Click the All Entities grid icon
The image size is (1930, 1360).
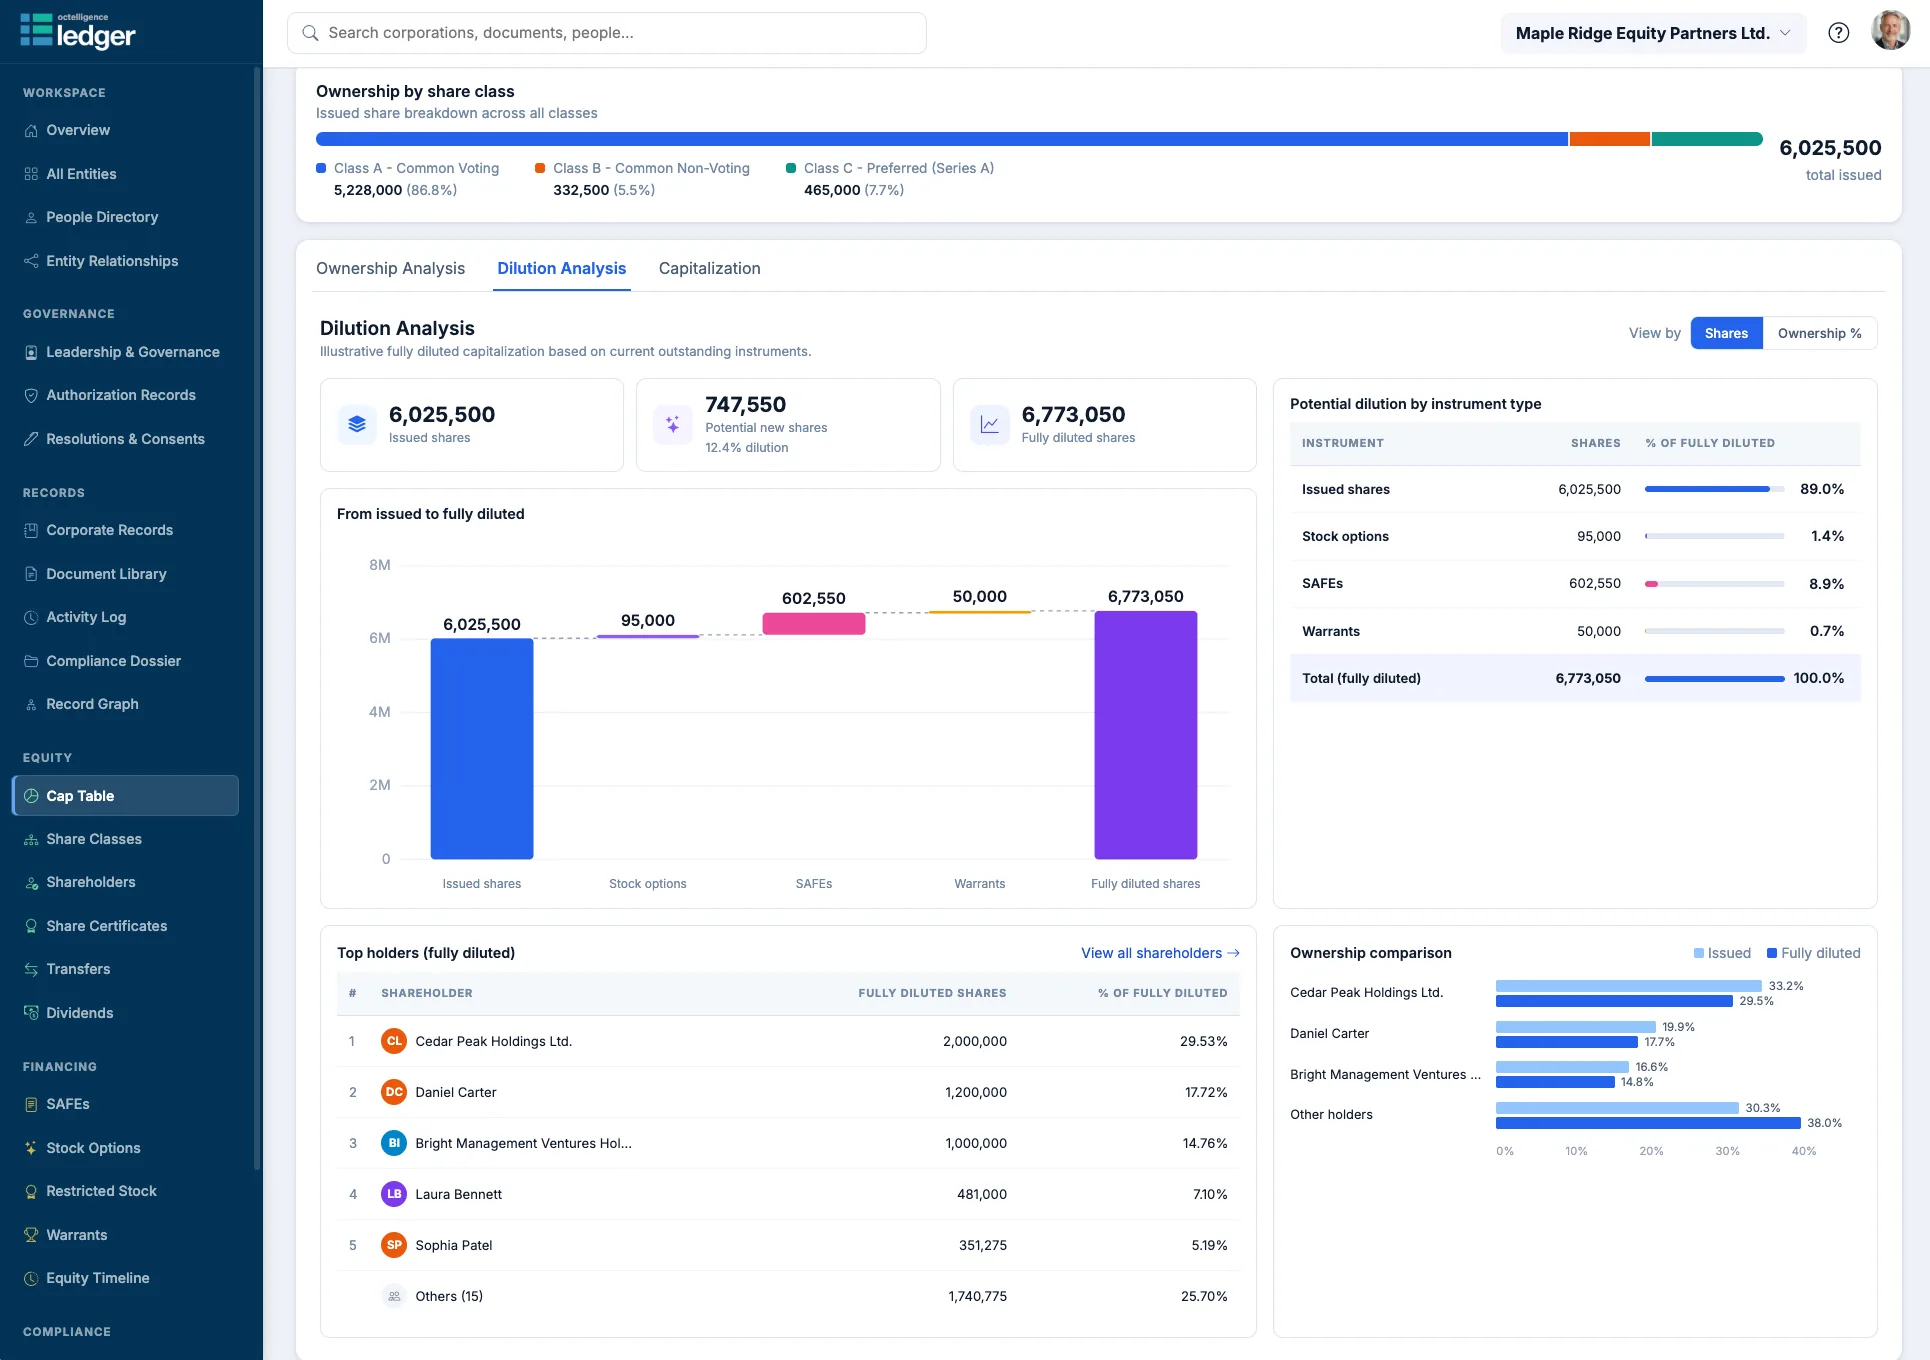click(31, 174)
